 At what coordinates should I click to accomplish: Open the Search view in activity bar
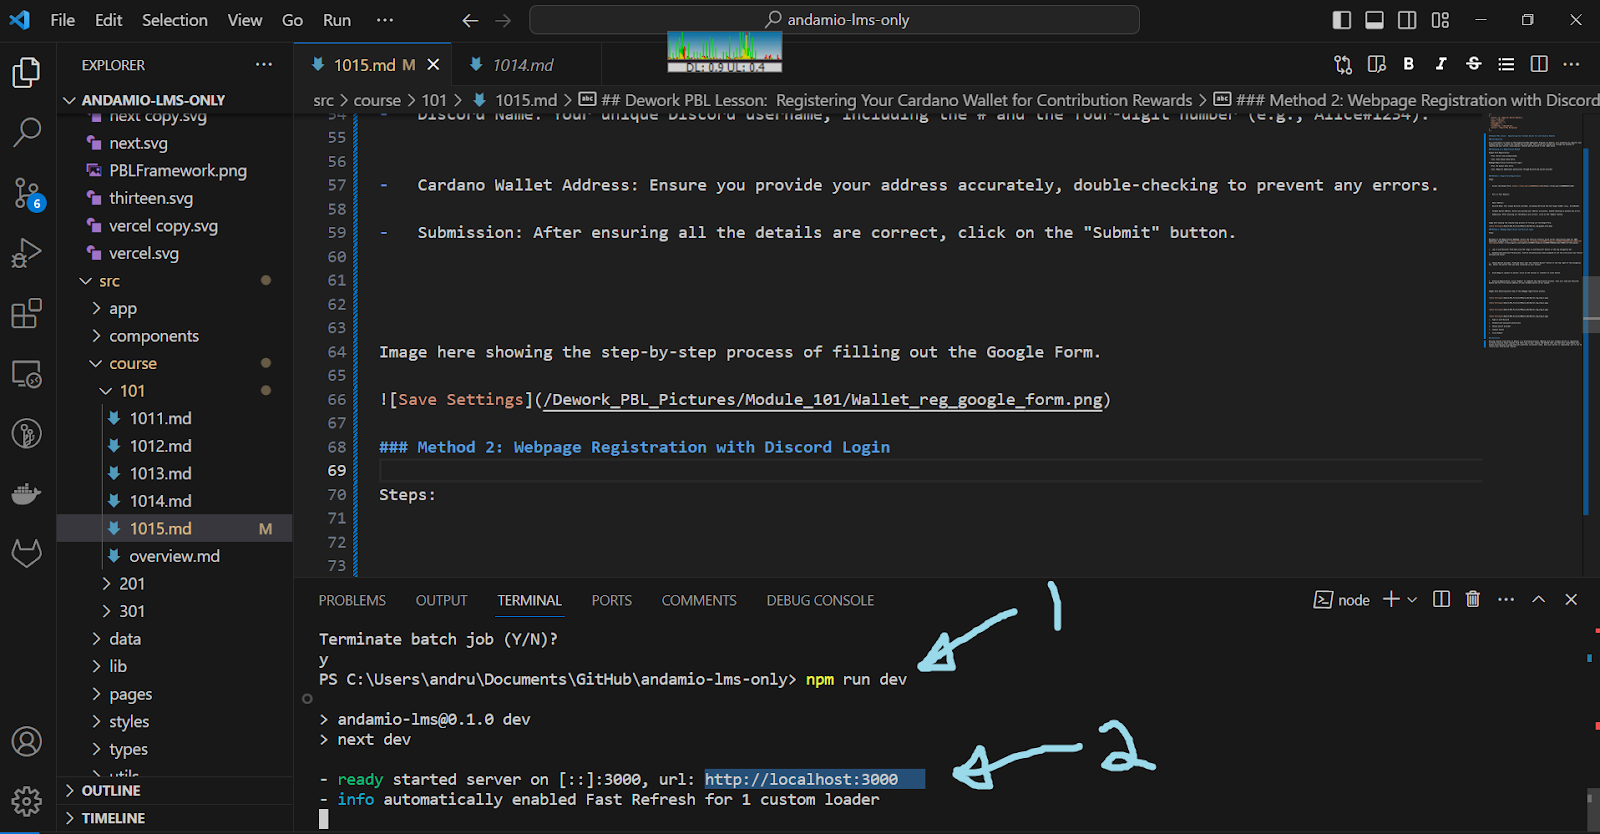coord(27,132)
